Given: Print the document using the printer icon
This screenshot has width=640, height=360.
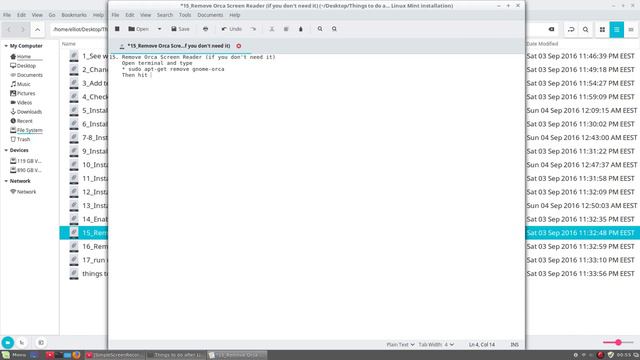Looking at the screenshot, I should click(x=205, y=29).
